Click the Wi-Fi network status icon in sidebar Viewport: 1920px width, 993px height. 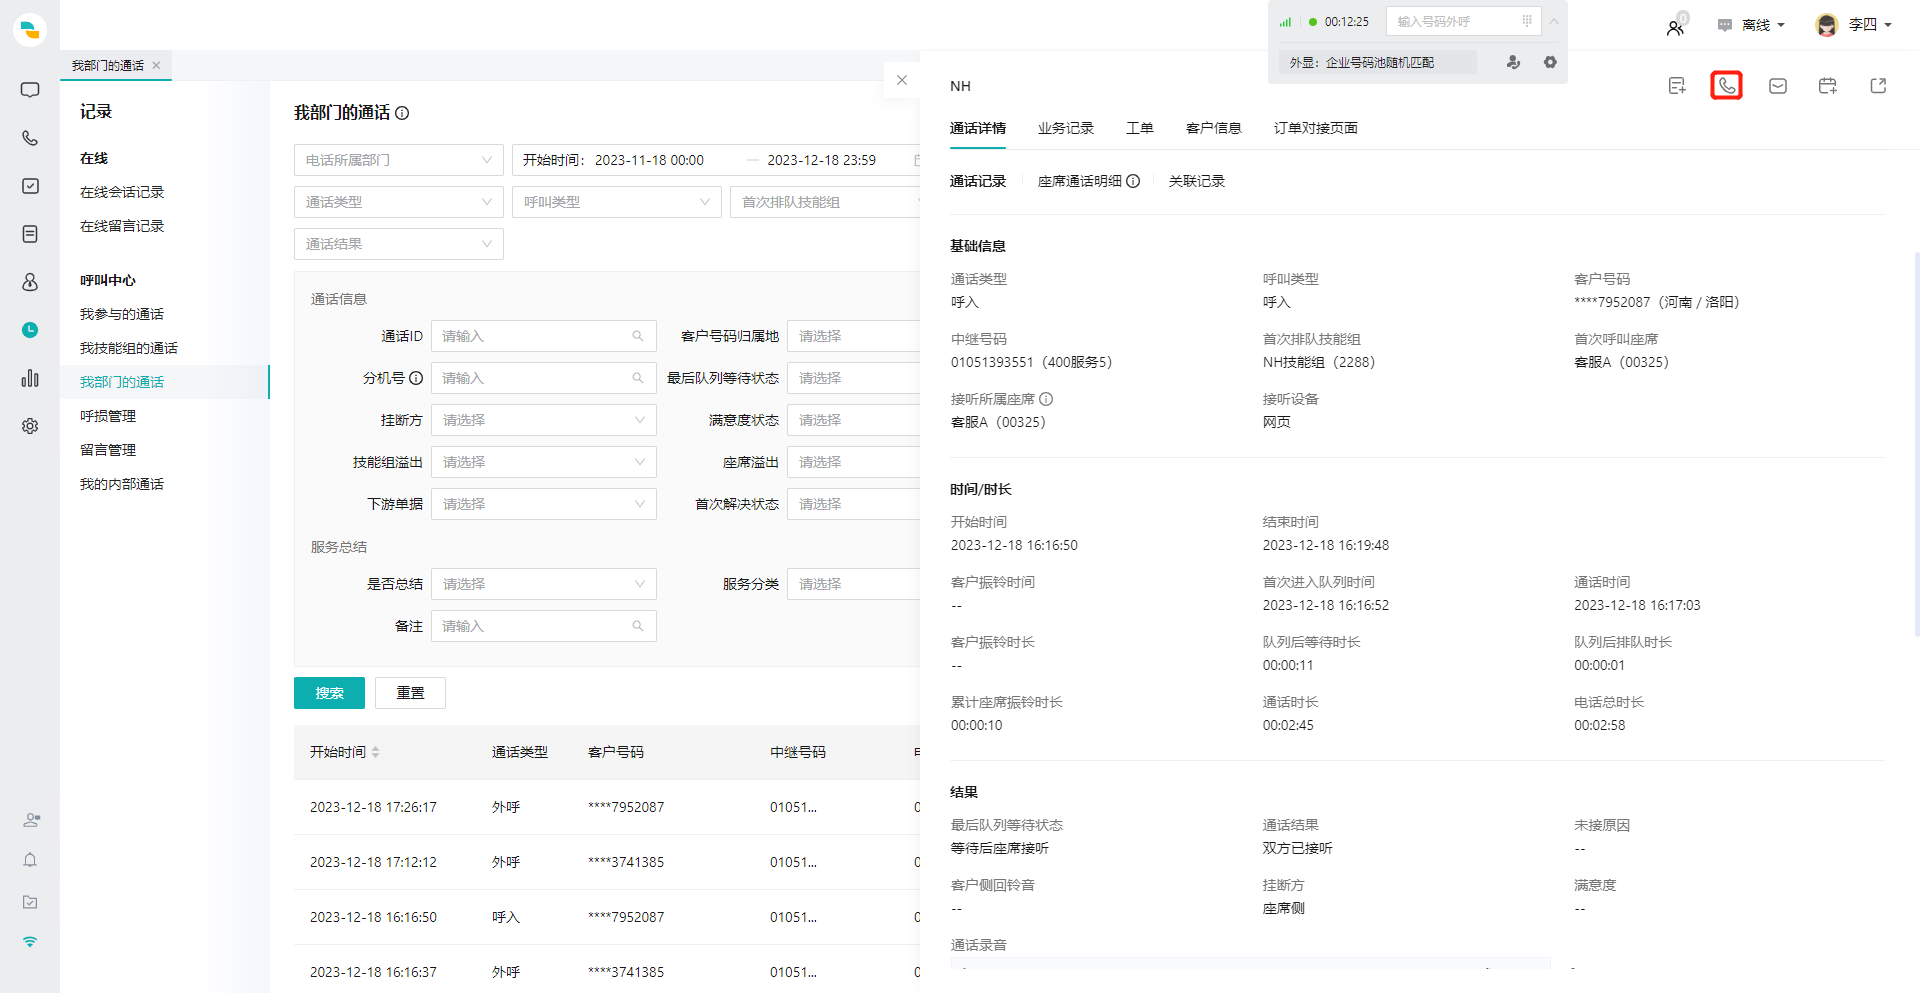coord(30,942)
